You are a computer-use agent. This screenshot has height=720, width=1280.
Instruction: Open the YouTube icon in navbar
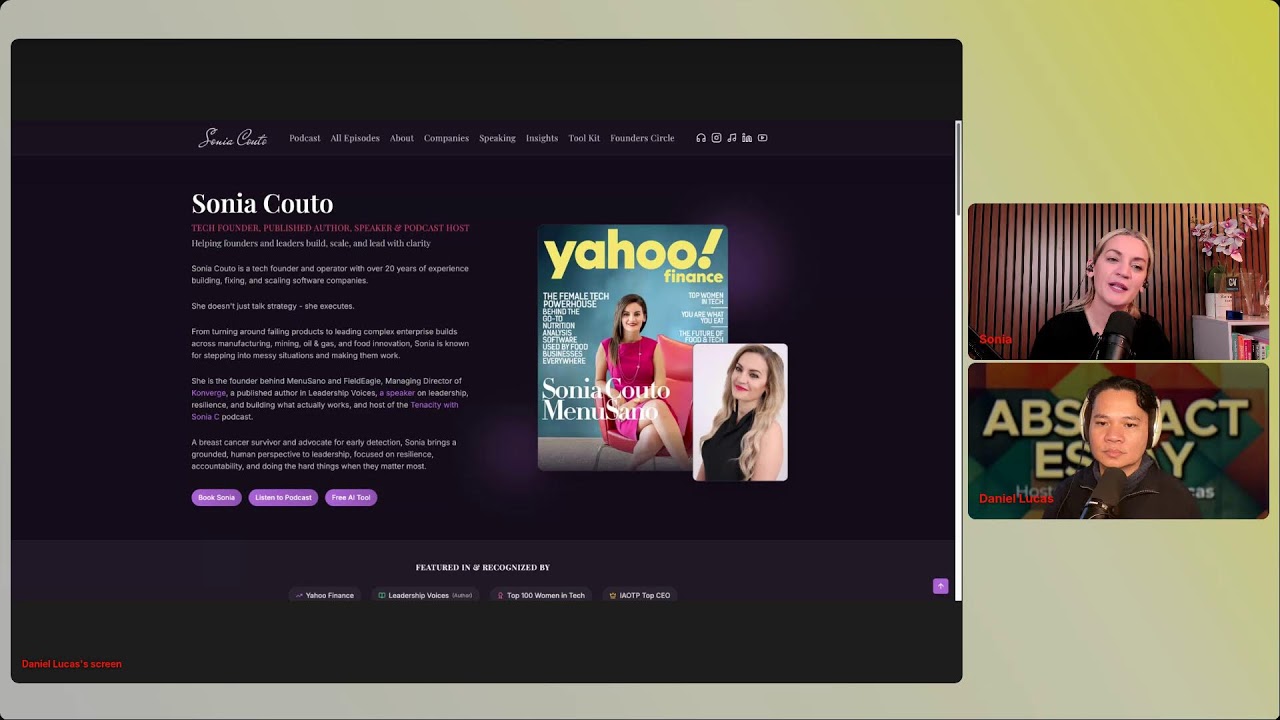[762, 138]
